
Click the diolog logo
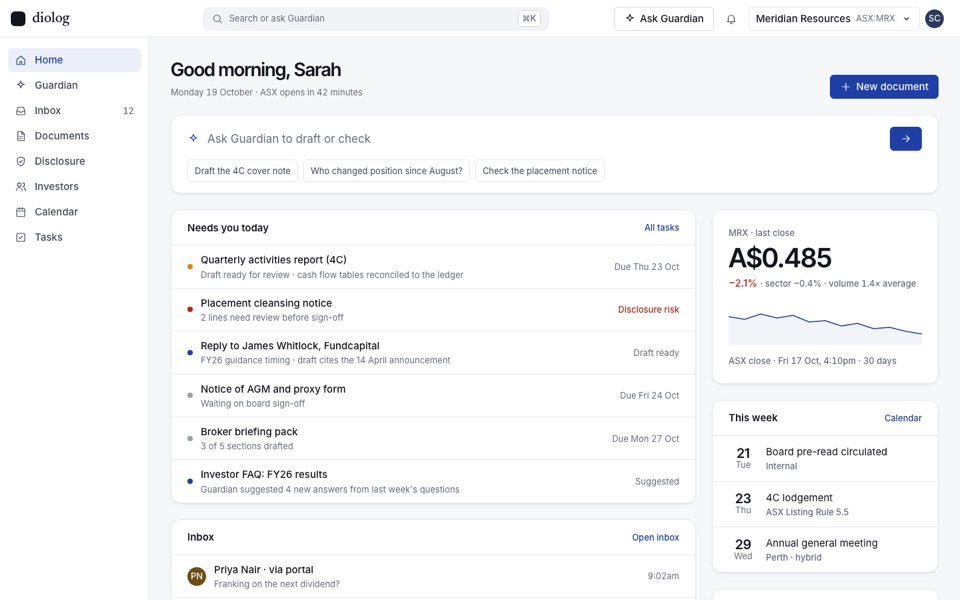point(40,18)
